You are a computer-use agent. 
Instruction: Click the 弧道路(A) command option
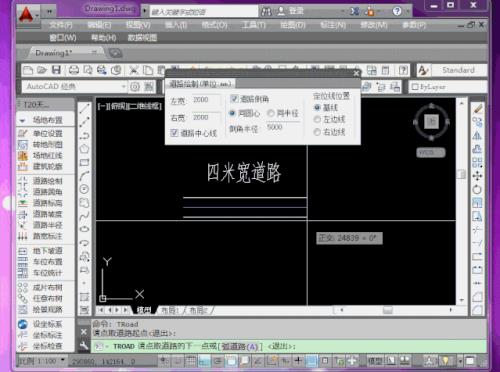pos(240,347)
